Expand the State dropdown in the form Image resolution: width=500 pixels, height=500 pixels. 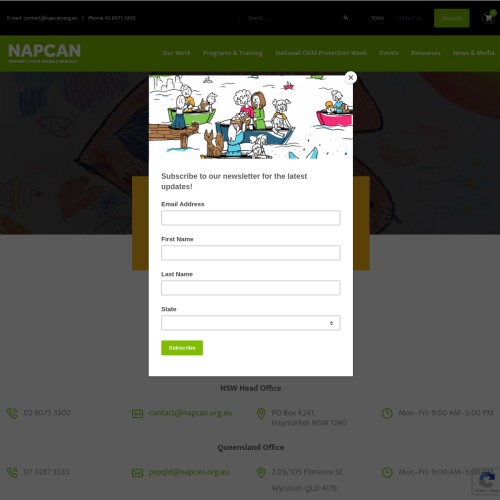251,323
